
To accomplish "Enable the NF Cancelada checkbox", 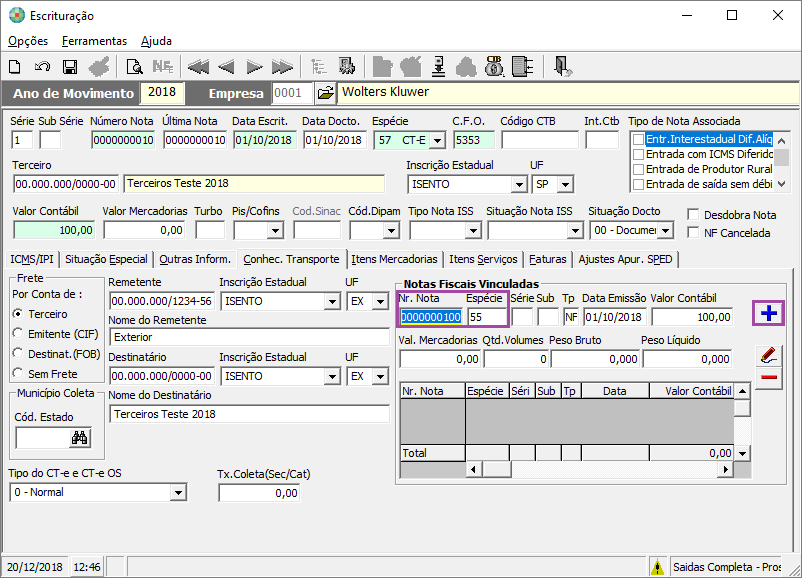I will coord(695,233).
